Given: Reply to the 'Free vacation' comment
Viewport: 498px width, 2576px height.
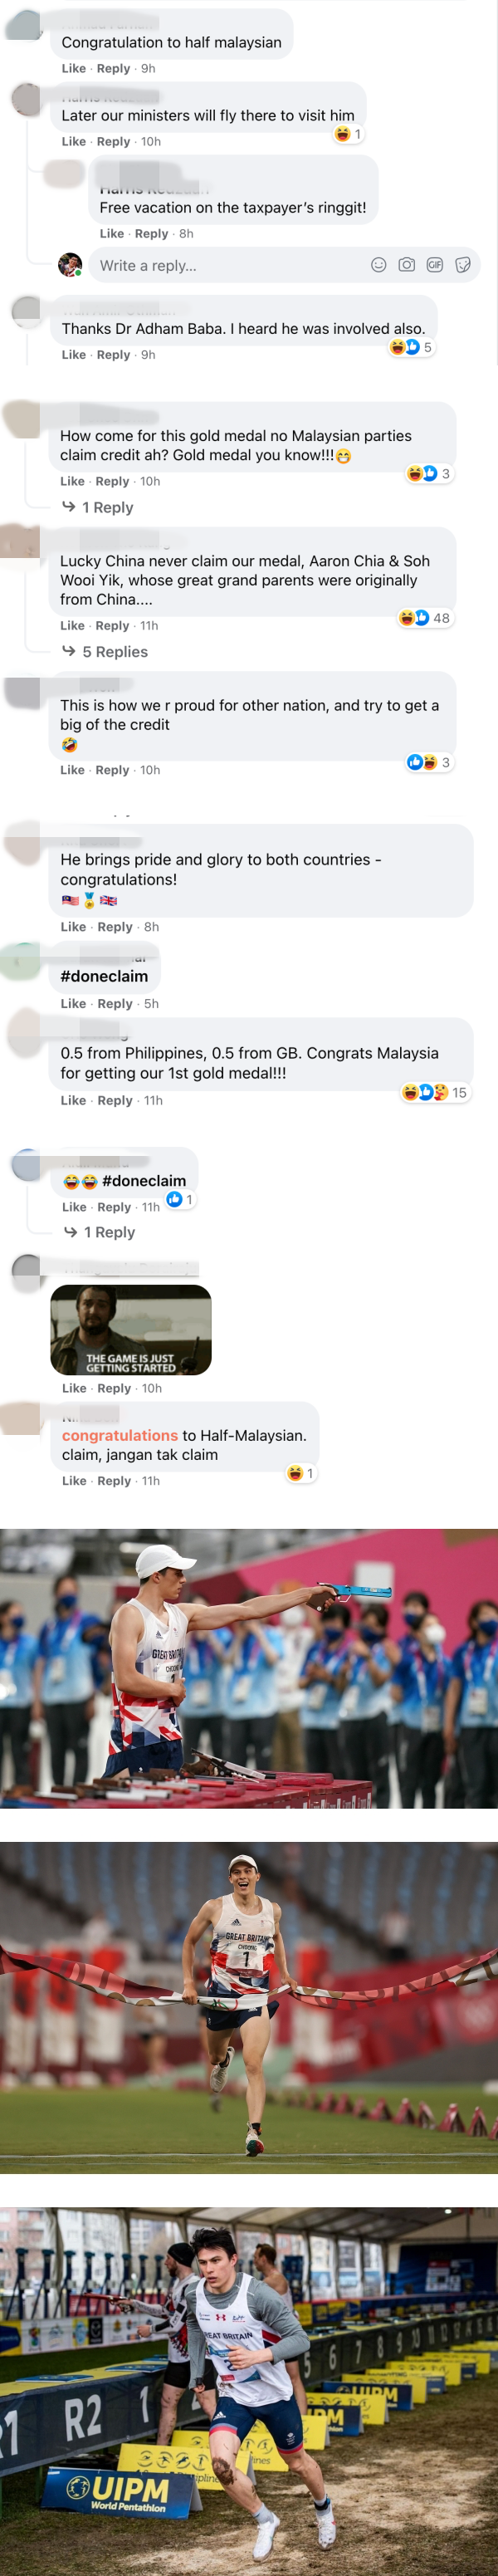Looking at the screenshot, I should click(151, 234).
